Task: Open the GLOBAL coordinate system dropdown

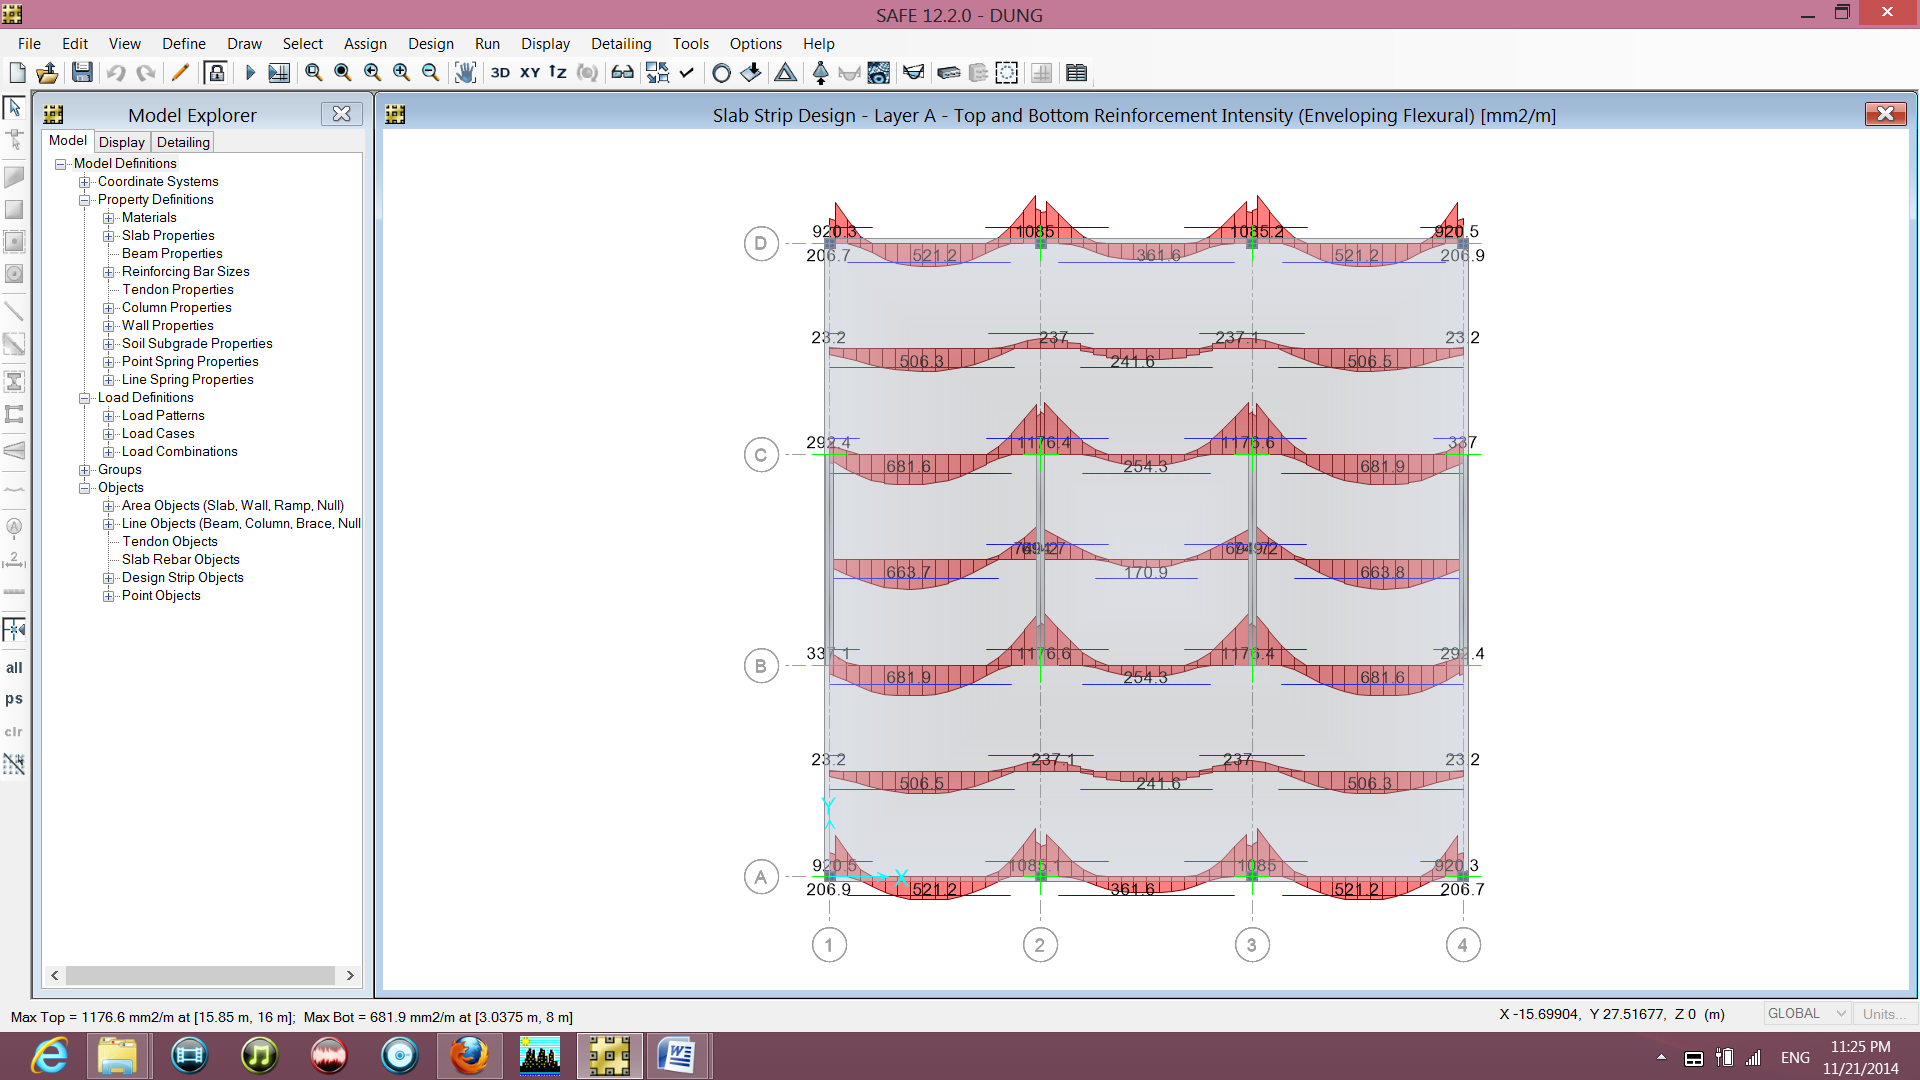Action: click(1806, 1014)
